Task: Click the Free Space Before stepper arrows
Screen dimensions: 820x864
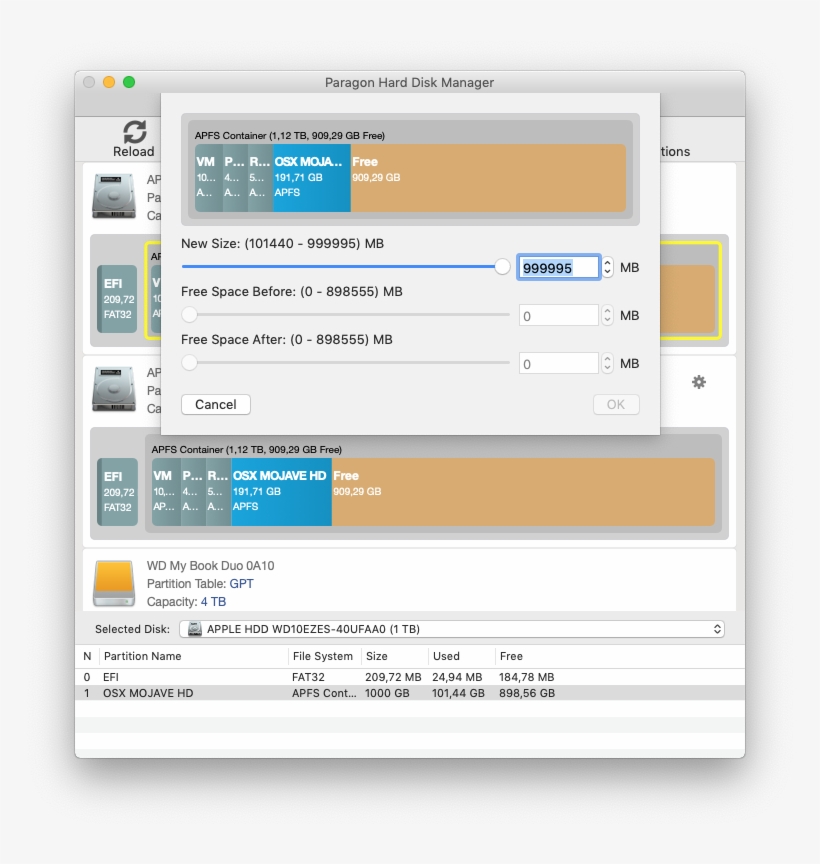Action: (607, 315)
